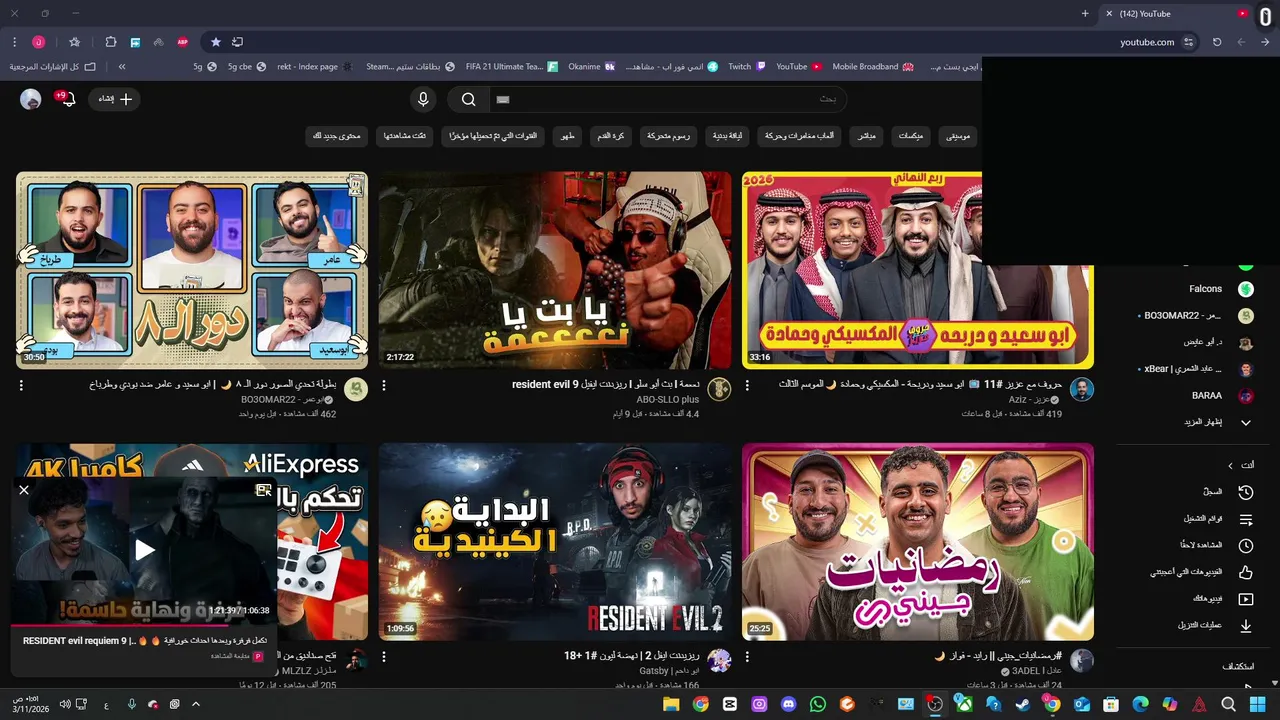
Task: Click the YouTube search magnifier button
Action: [x=468, y=99]
